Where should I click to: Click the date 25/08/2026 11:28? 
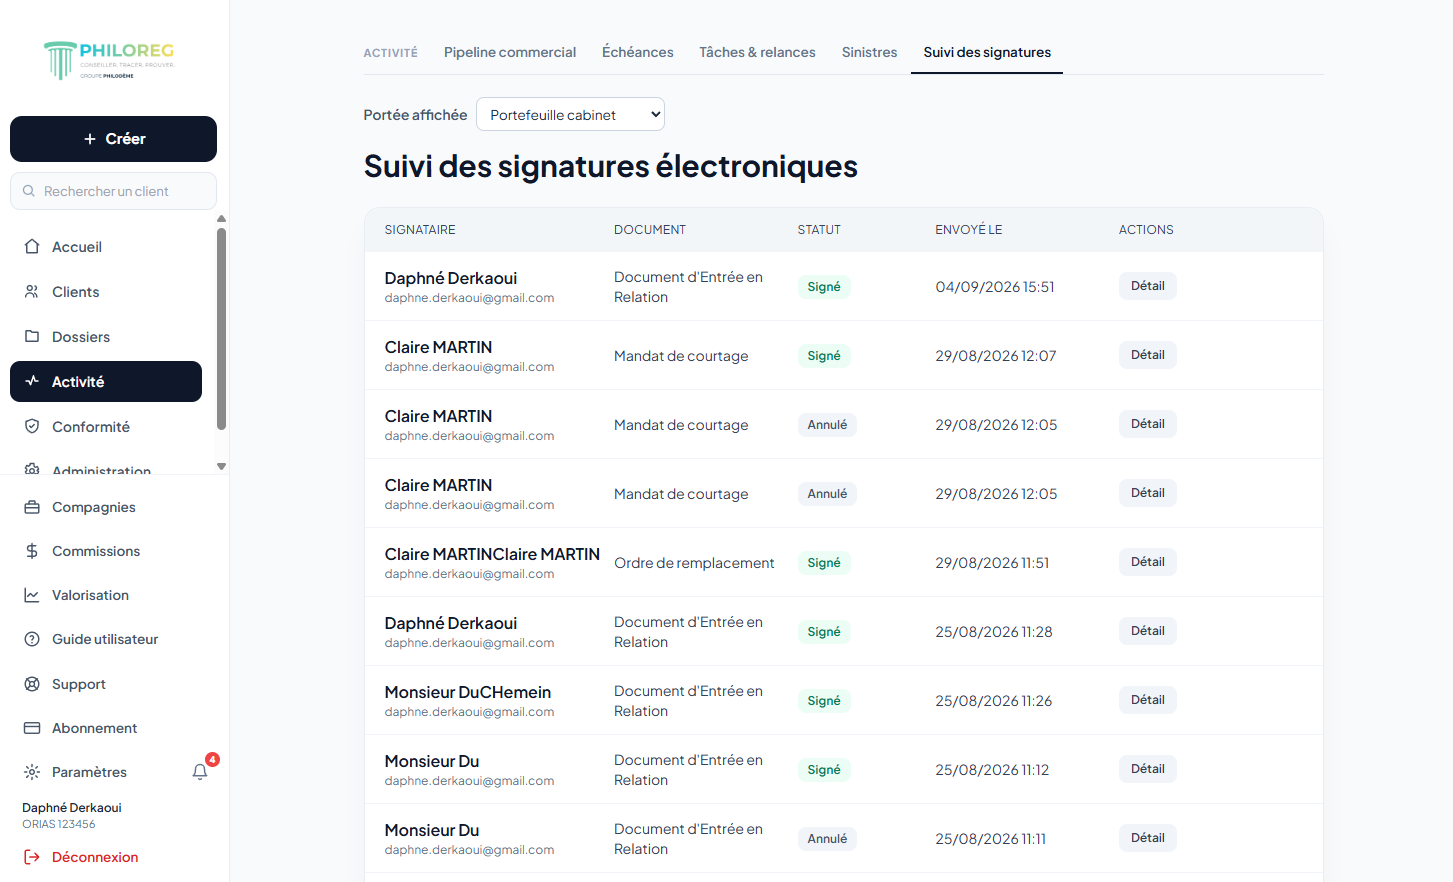993,632
